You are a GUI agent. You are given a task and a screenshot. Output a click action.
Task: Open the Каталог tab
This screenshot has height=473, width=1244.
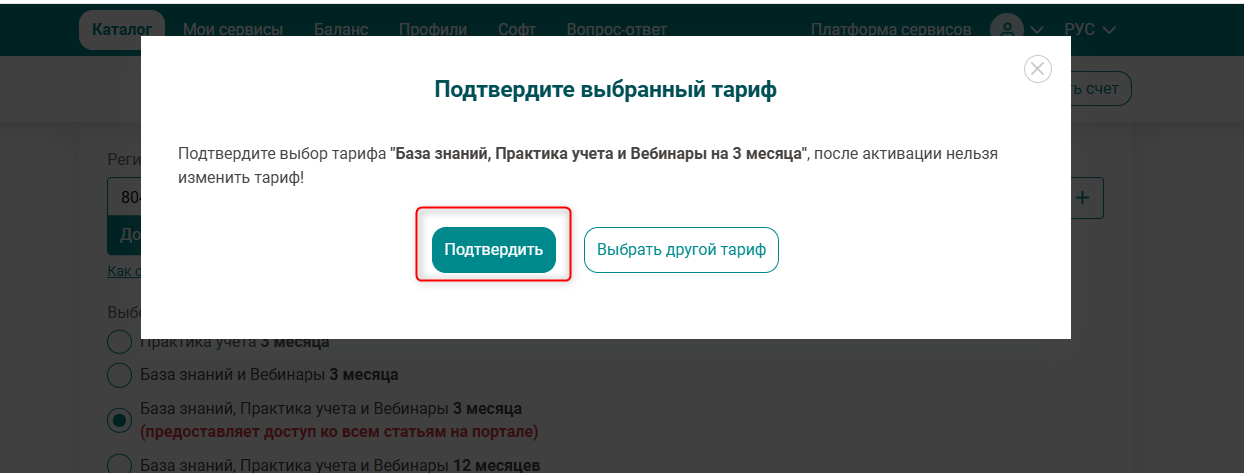pyautogui.click(x=121, y=30)
